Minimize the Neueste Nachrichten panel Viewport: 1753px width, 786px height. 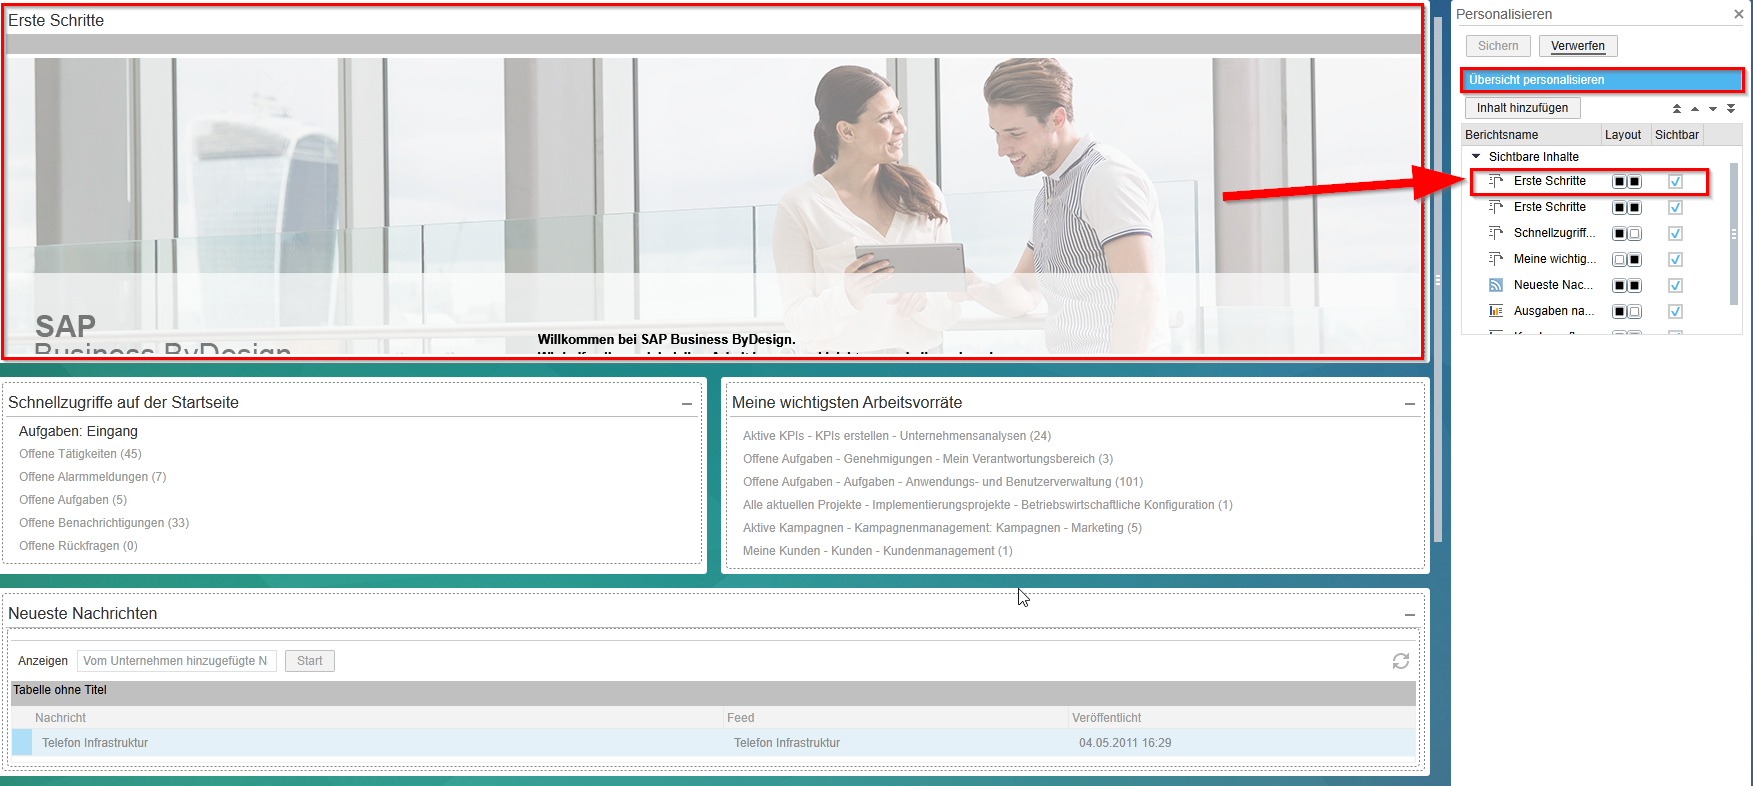1409,615
